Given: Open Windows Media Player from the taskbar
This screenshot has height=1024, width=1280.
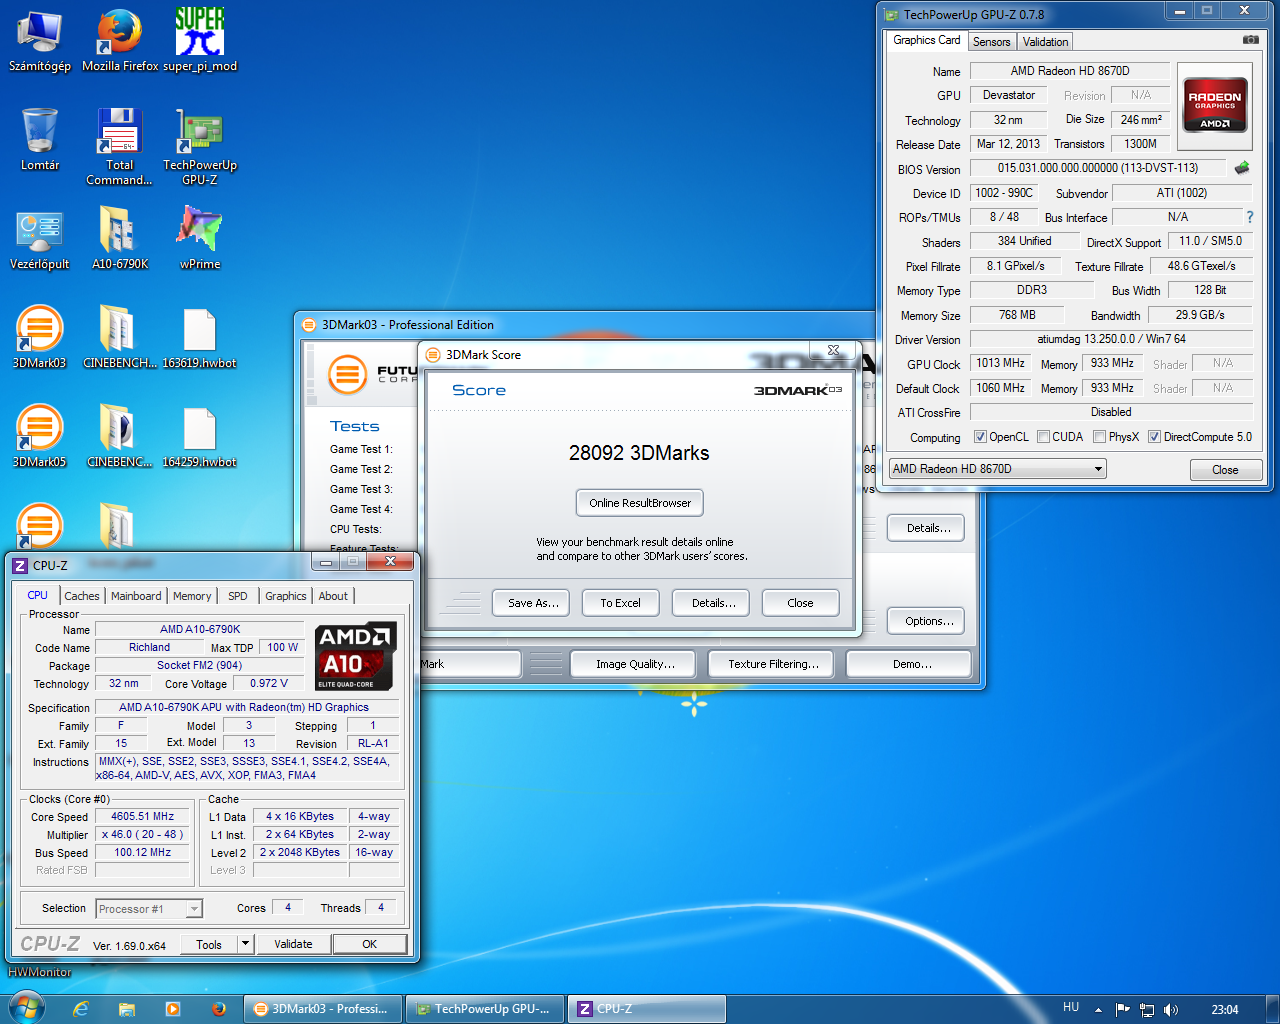Looking at the screenshot, I should point(173,1009).
